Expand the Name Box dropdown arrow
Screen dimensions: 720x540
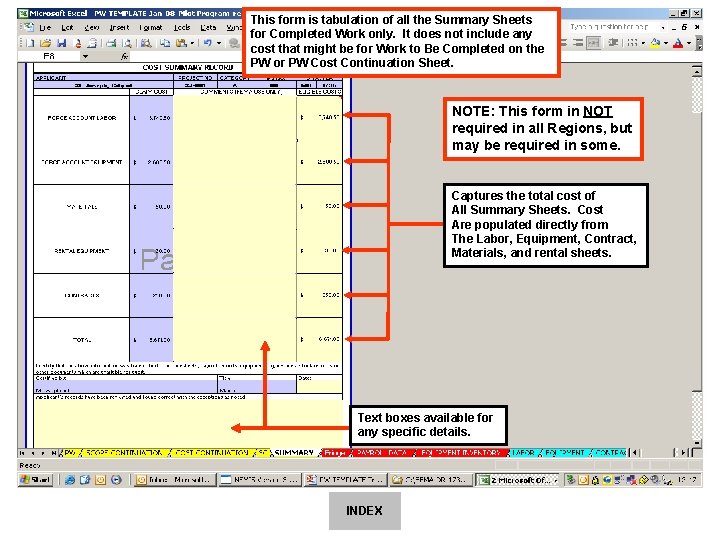tap(85, 56)
